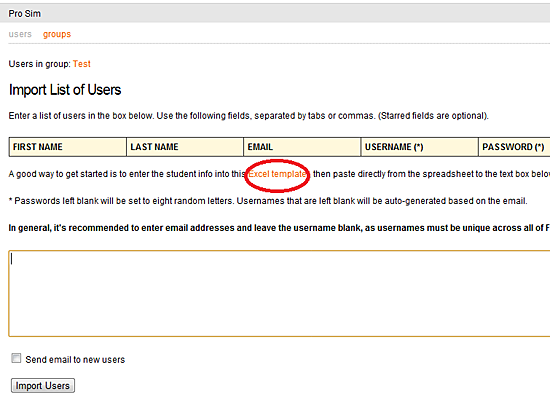Click the bold username recommendation text
Viewport: 550px width, 397px height.
point(279,228)
